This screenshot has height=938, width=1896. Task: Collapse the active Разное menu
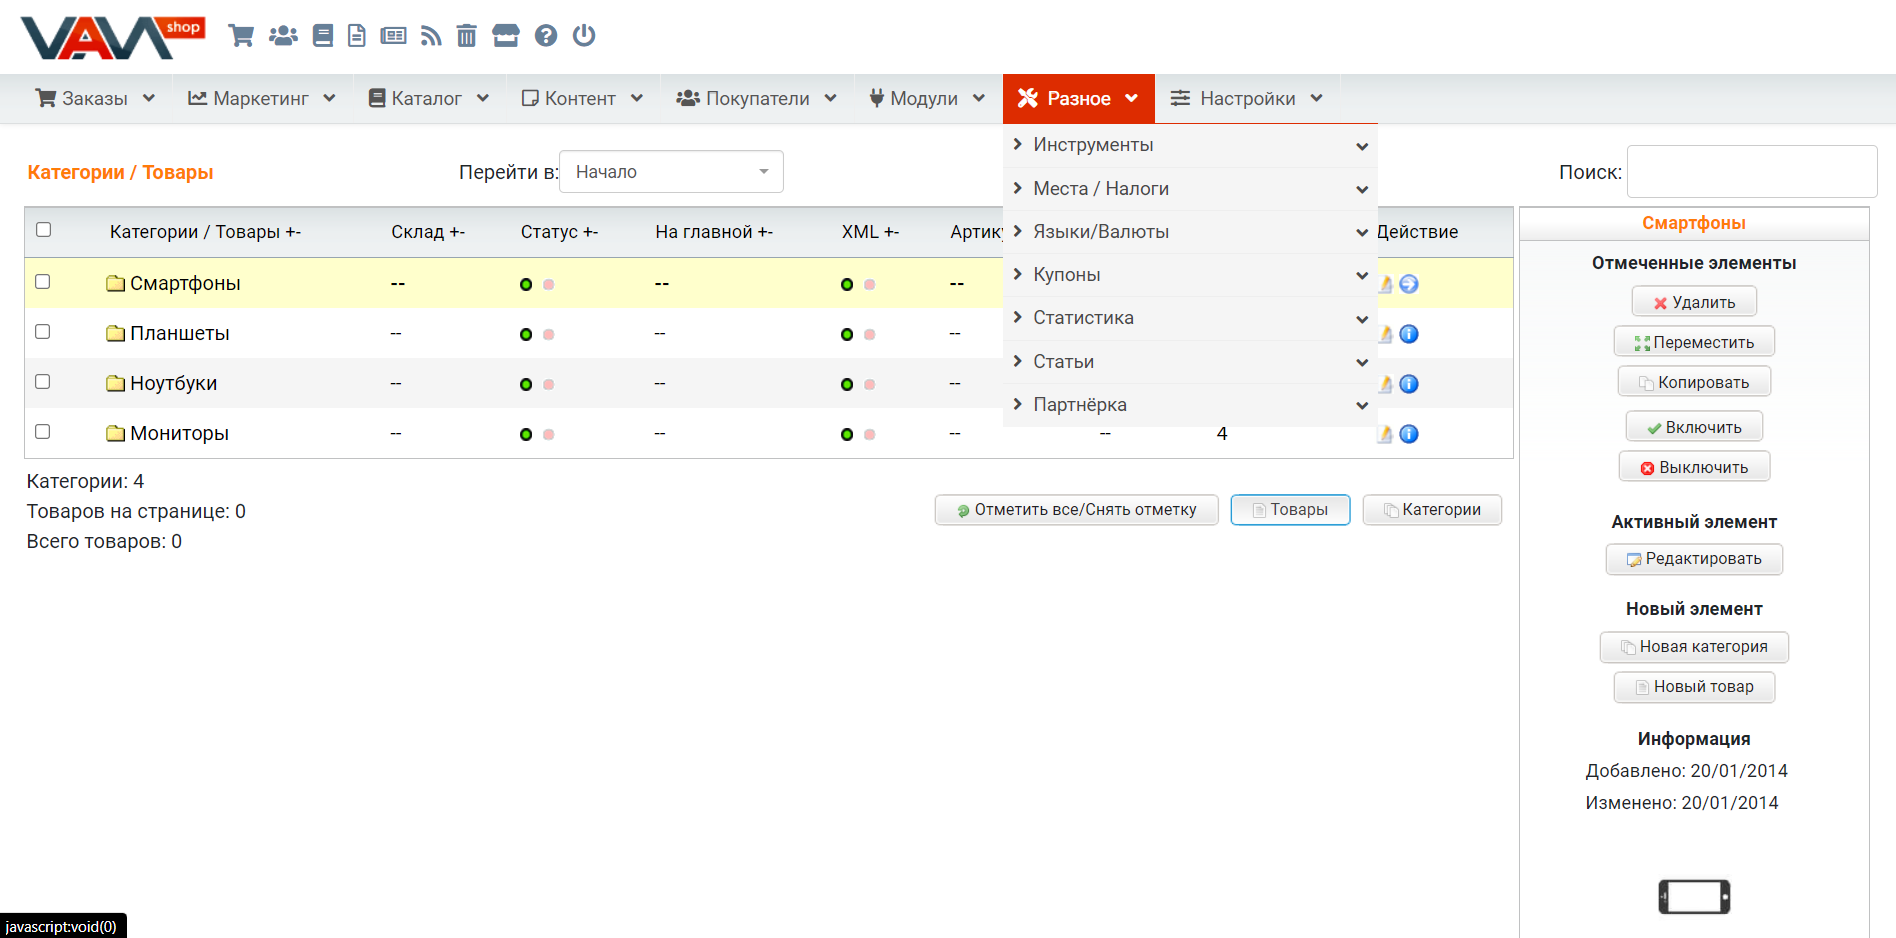coord(1078,99)
